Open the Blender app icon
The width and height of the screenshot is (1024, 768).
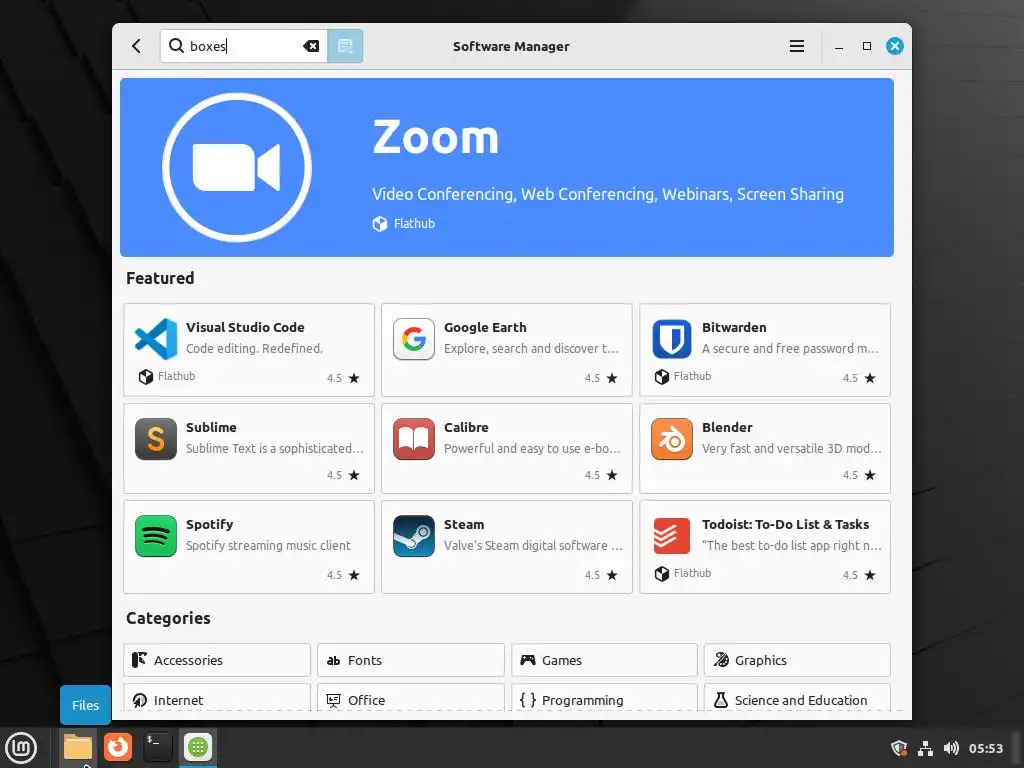click(x=672, y=439)
